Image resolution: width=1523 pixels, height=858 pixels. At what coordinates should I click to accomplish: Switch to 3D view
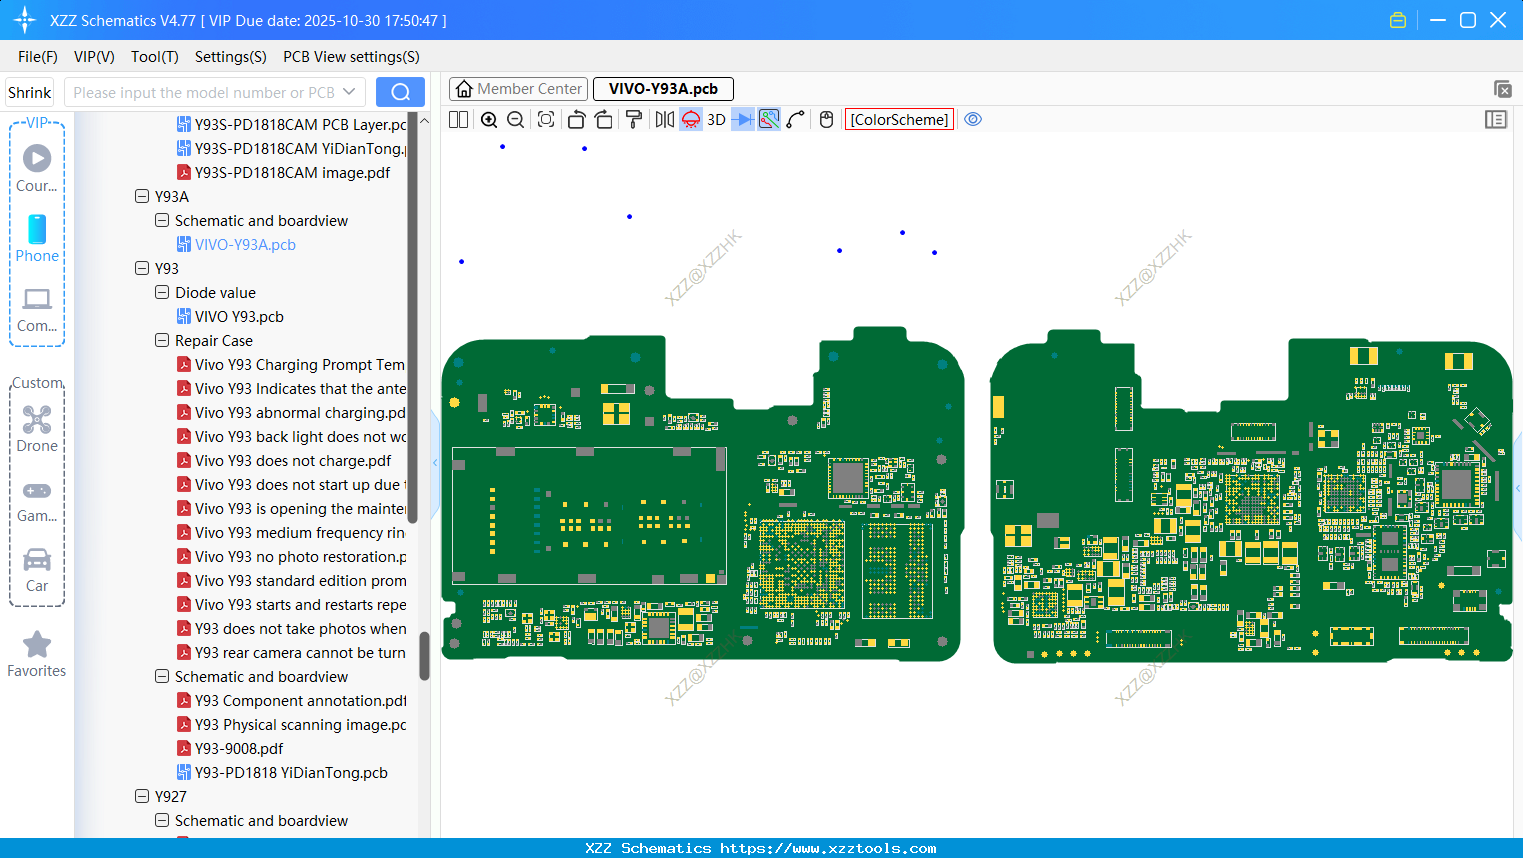point(716,120)
